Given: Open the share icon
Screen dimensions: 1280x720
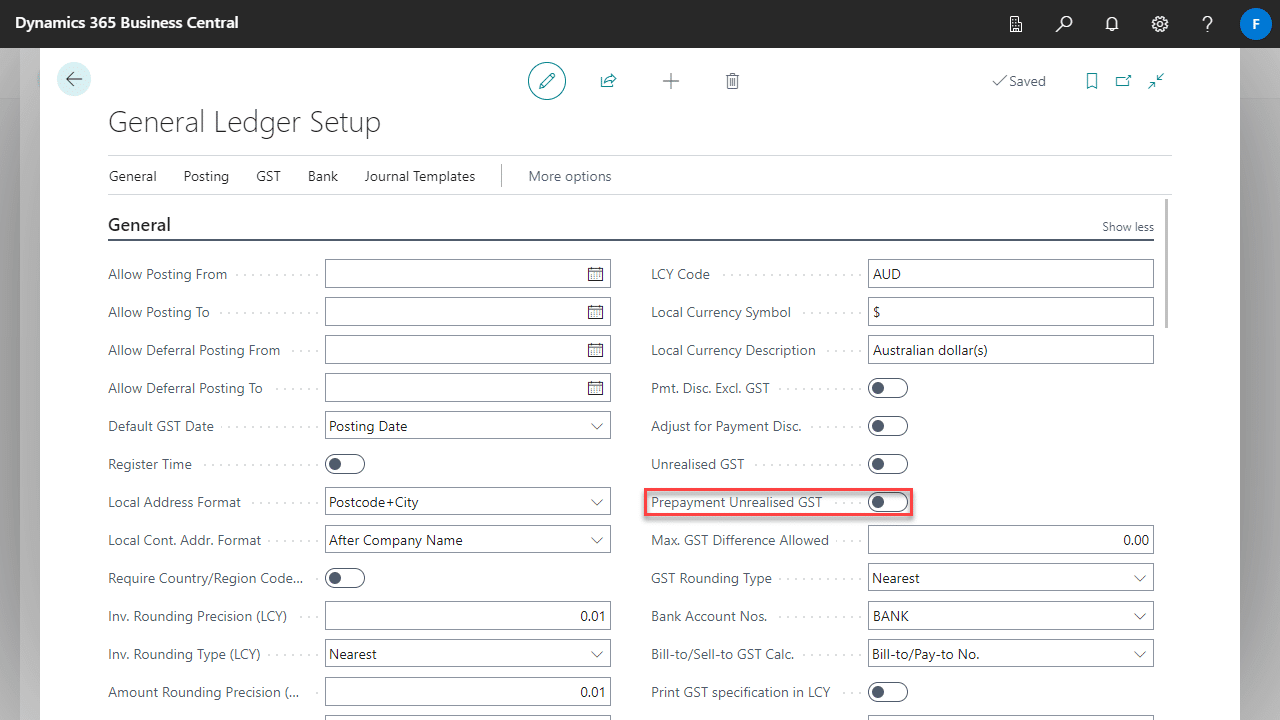Looking at the screenshot, I should click(x=608, y=81).
